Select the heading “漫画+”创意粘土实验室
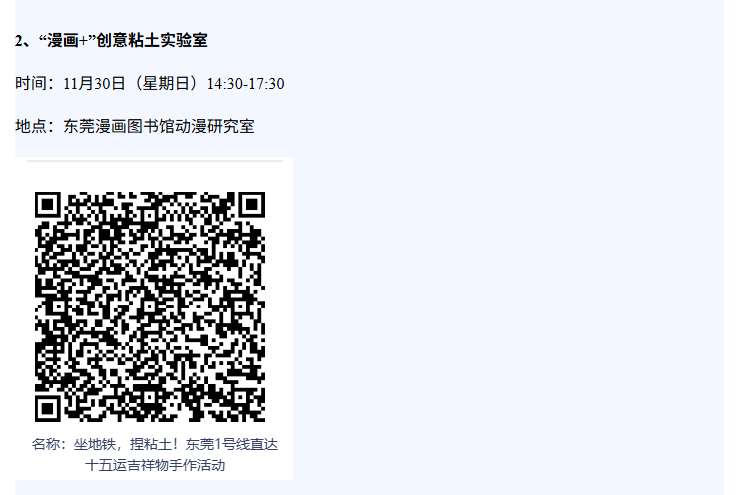Image resolution: width=741 pixels, height=495 pixels. point(123,40)
